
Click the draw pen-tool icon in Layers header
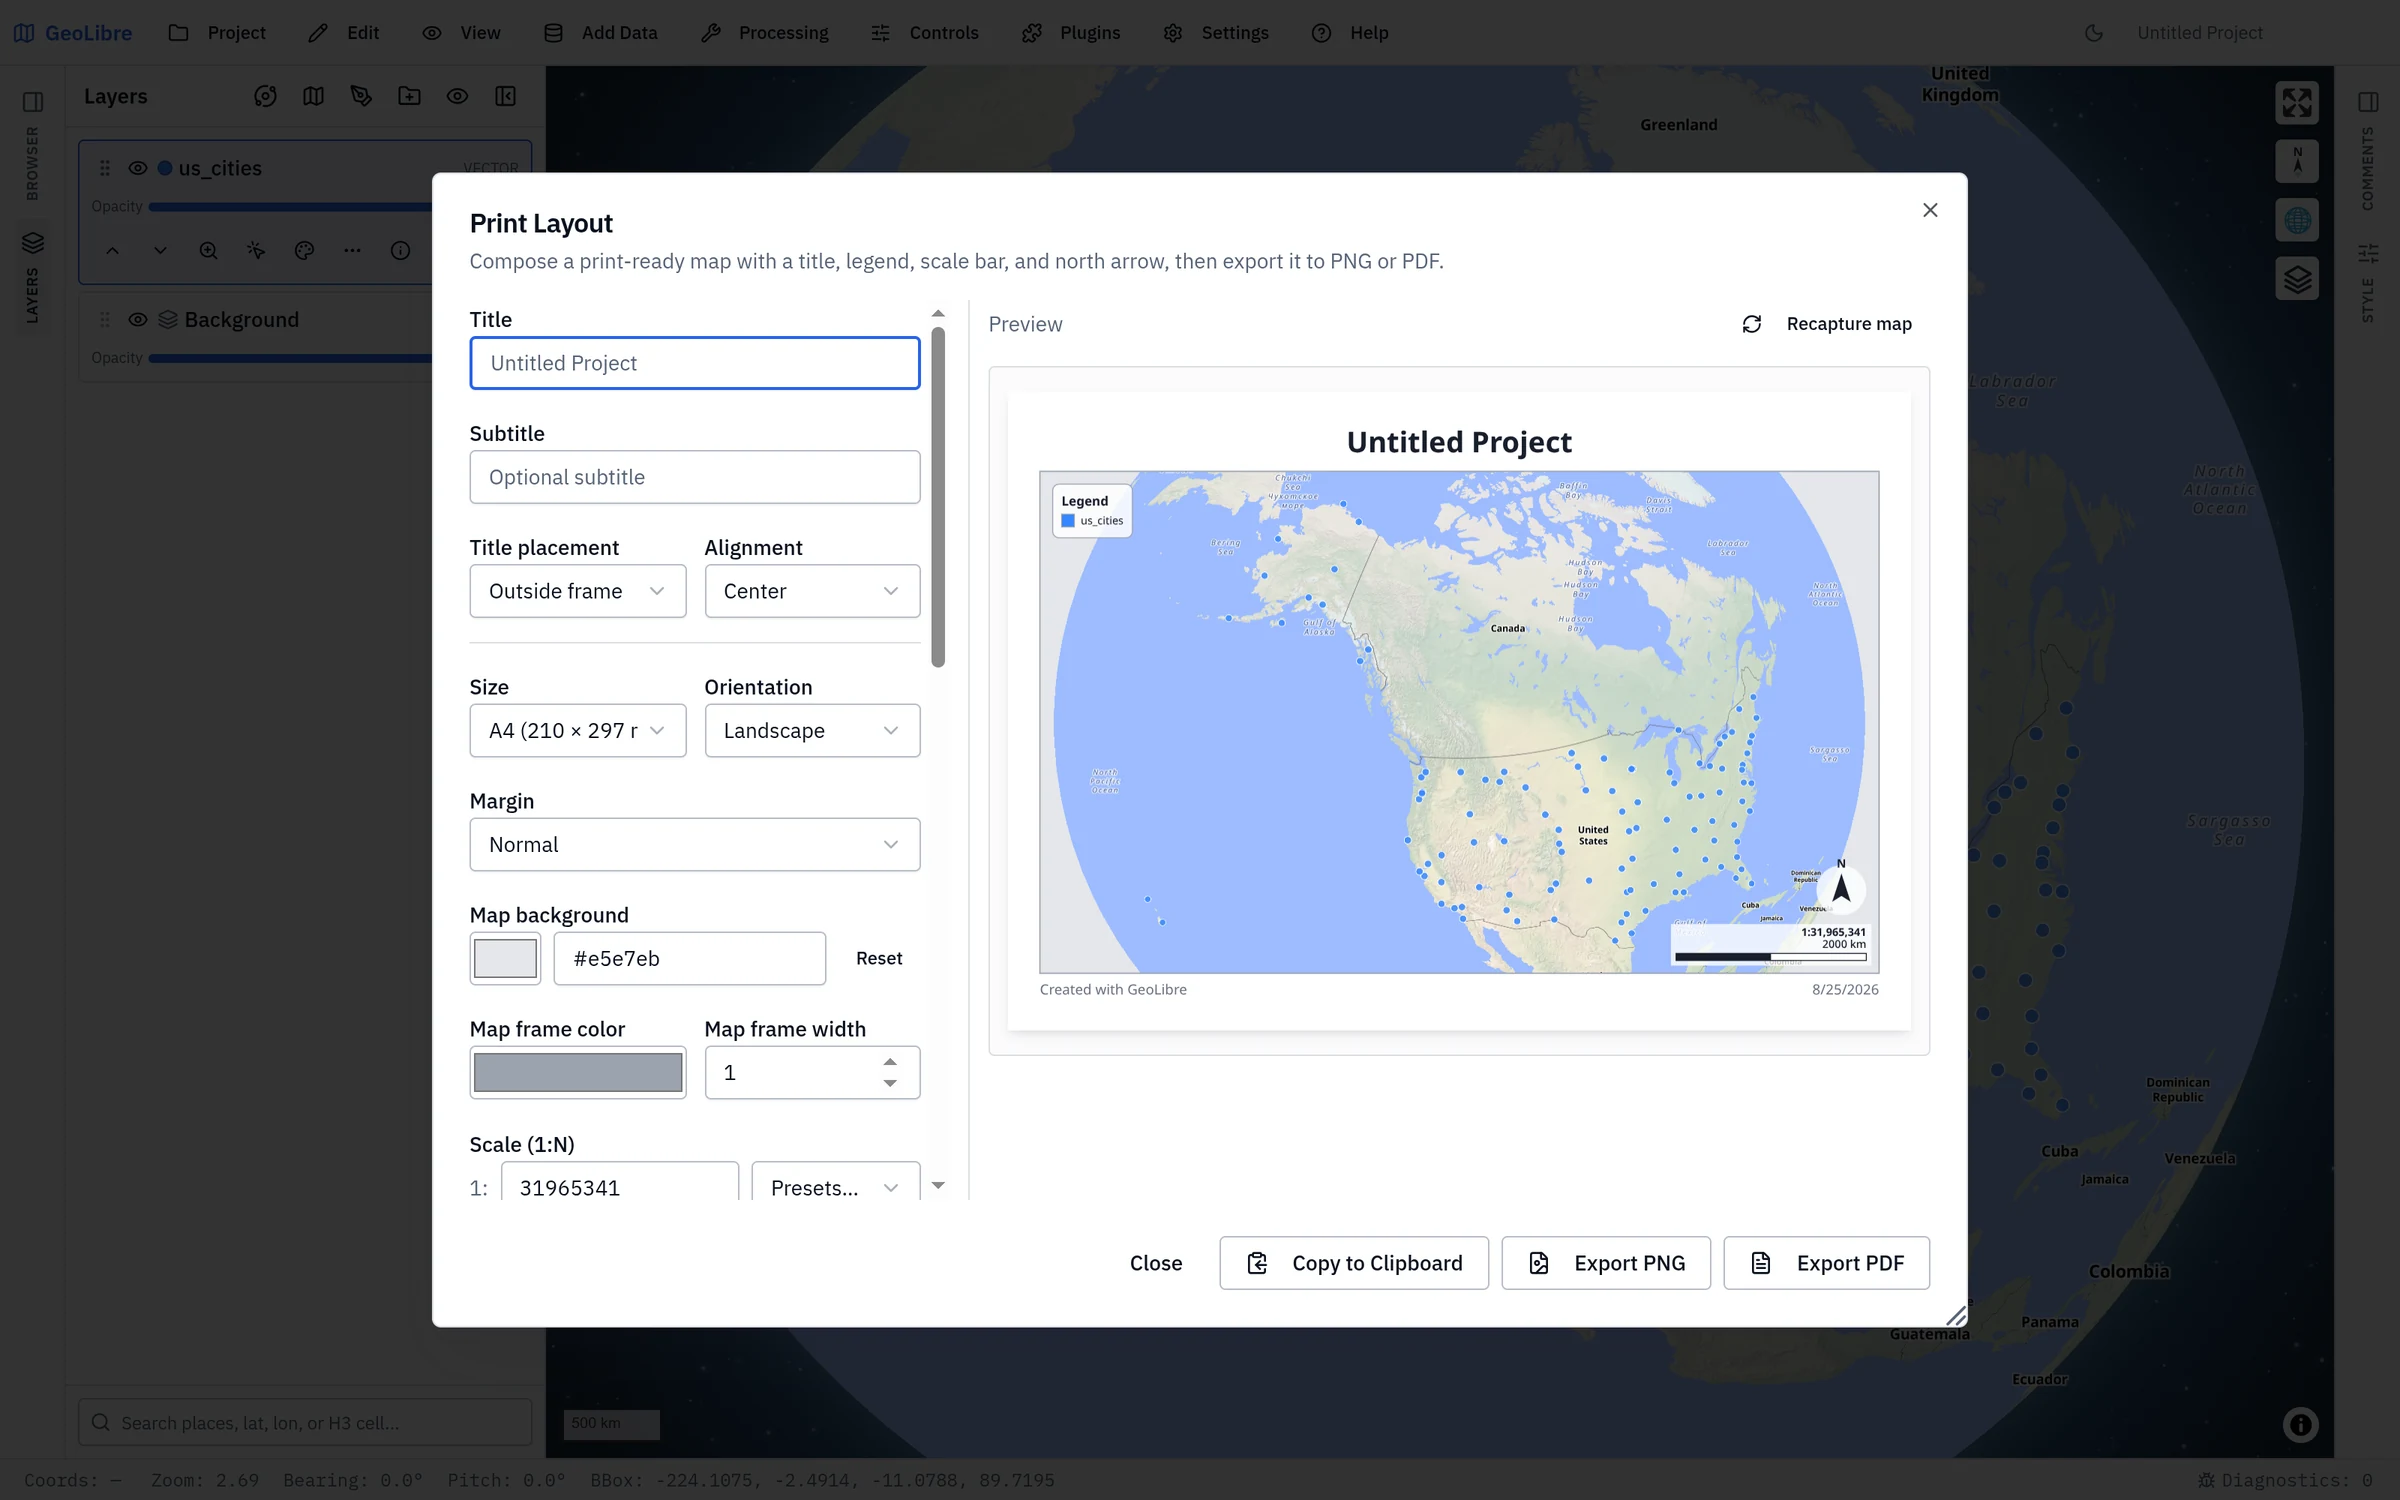click(x=361, y=96)
